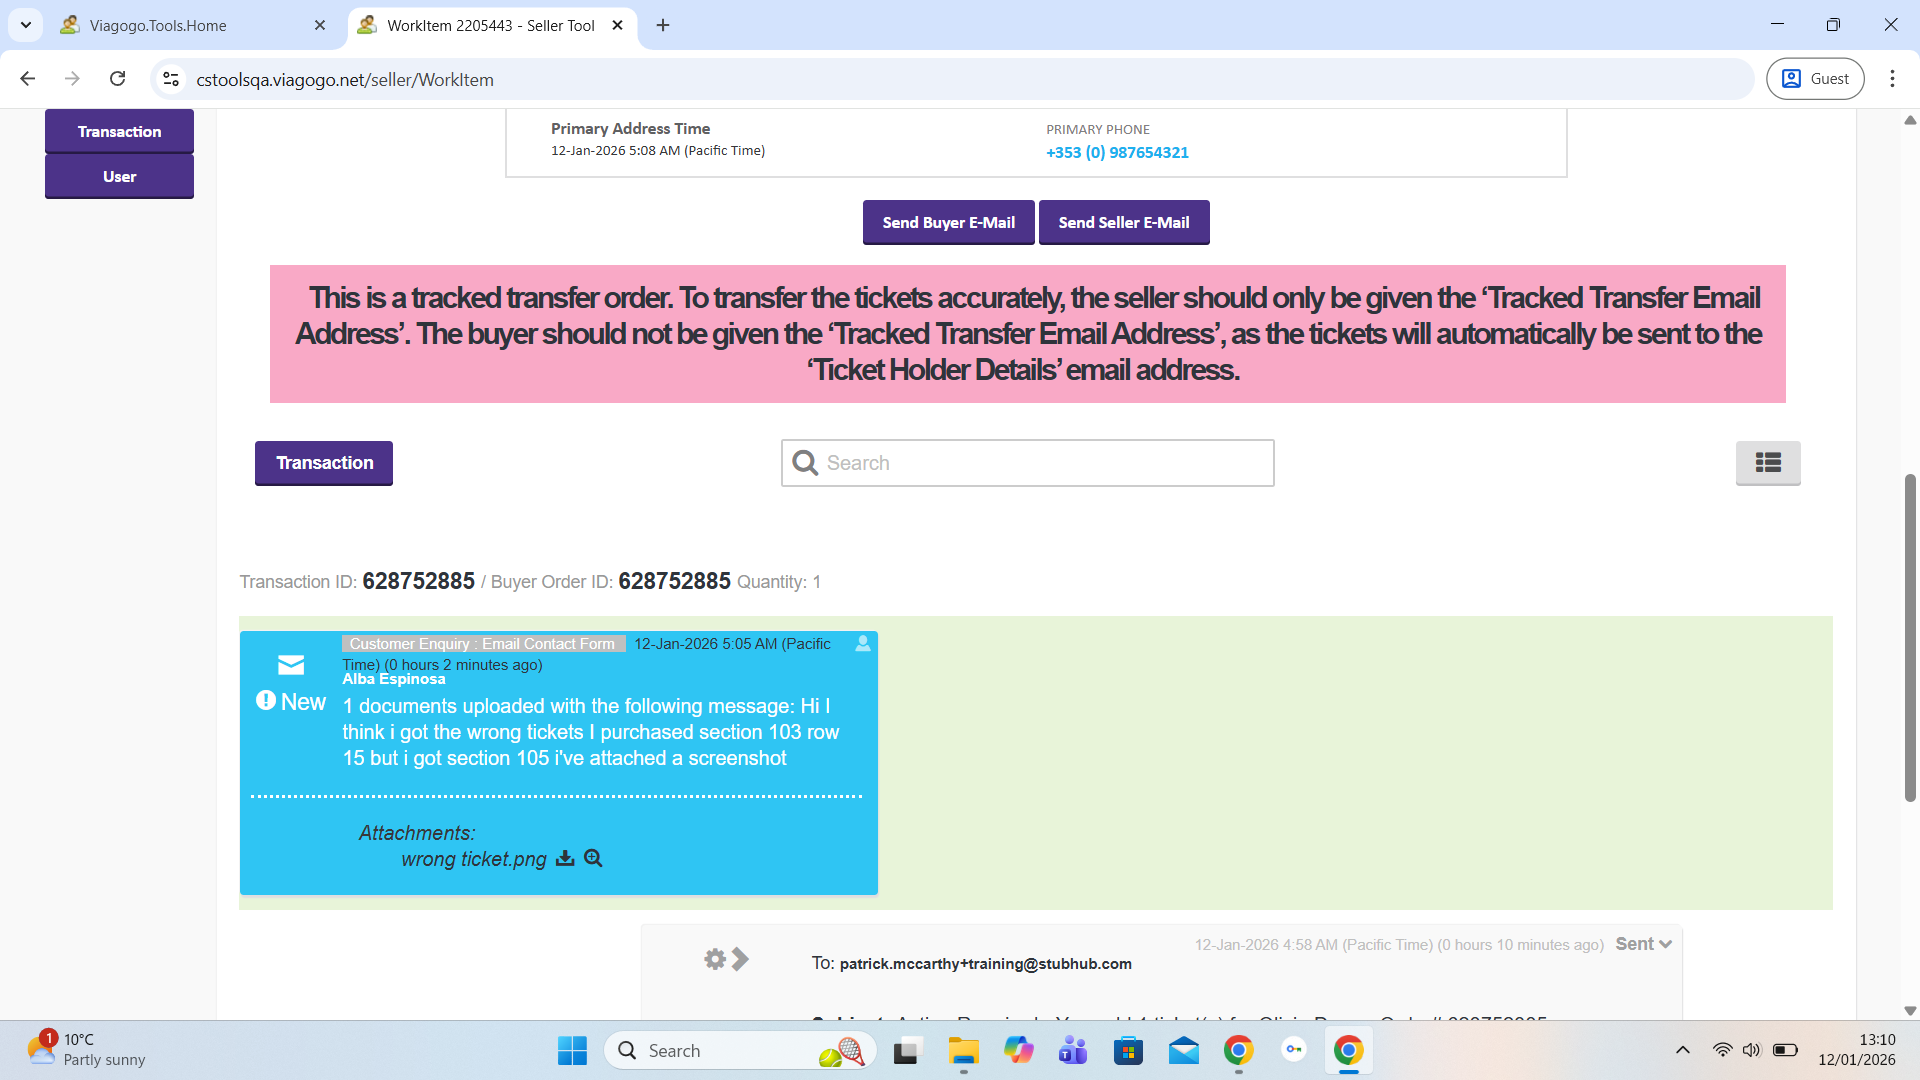
Task: Expand the Sent status dropdown
Action: pyautogui.click(x=1643, y=944)
